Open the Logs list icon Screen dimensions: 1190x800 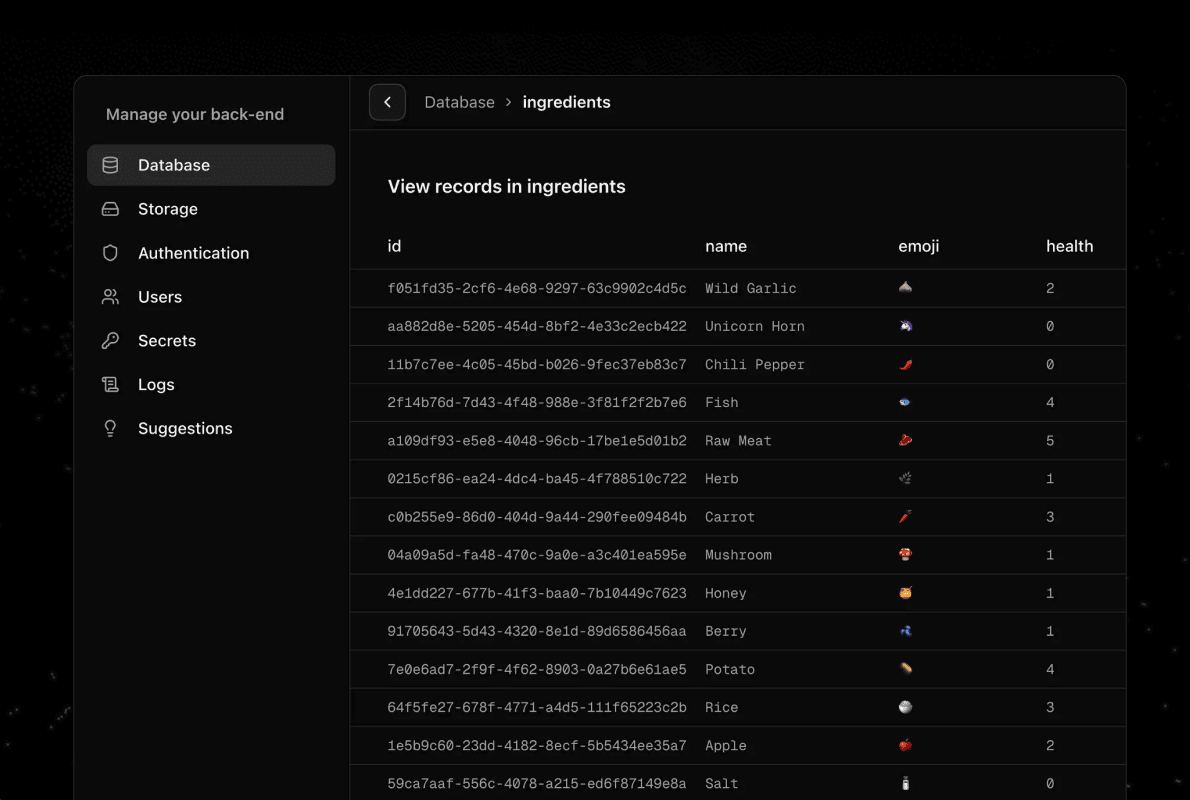coord(110,384)
